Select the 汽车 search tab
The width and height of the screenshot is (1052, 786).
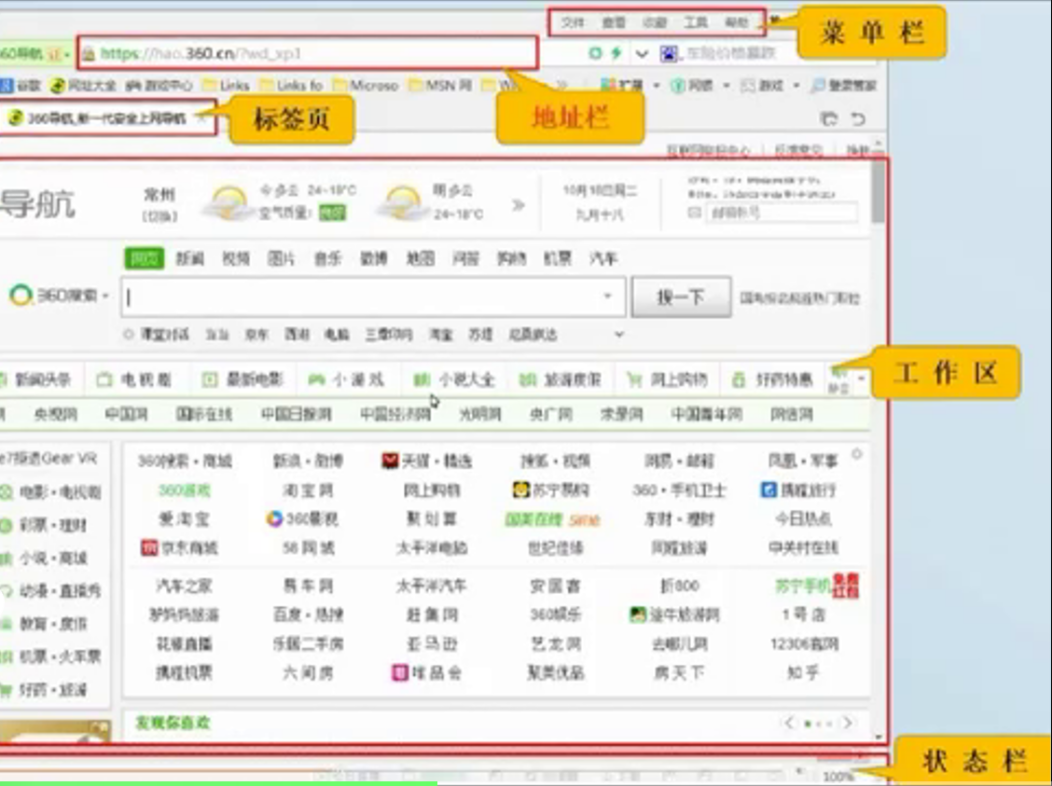[603, 258]
